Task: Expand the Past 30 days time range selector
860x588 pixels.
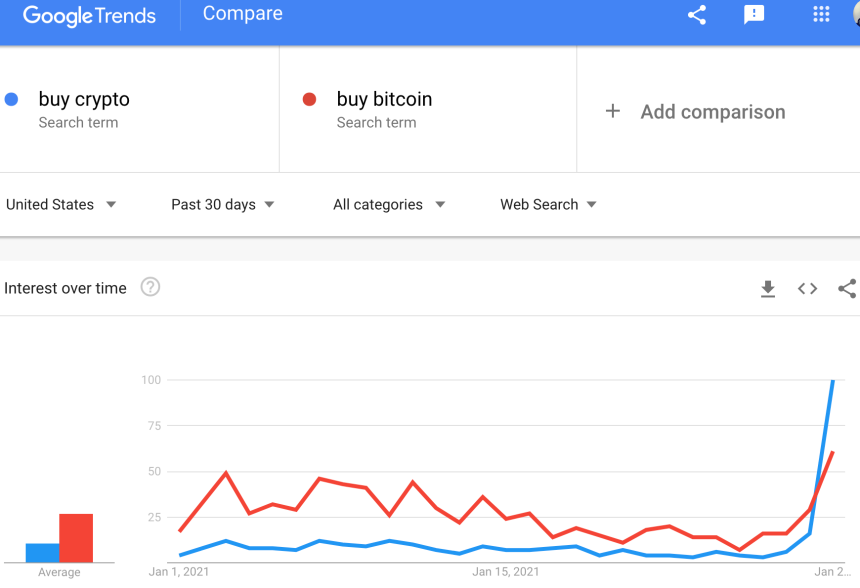Action: point(222,204)
